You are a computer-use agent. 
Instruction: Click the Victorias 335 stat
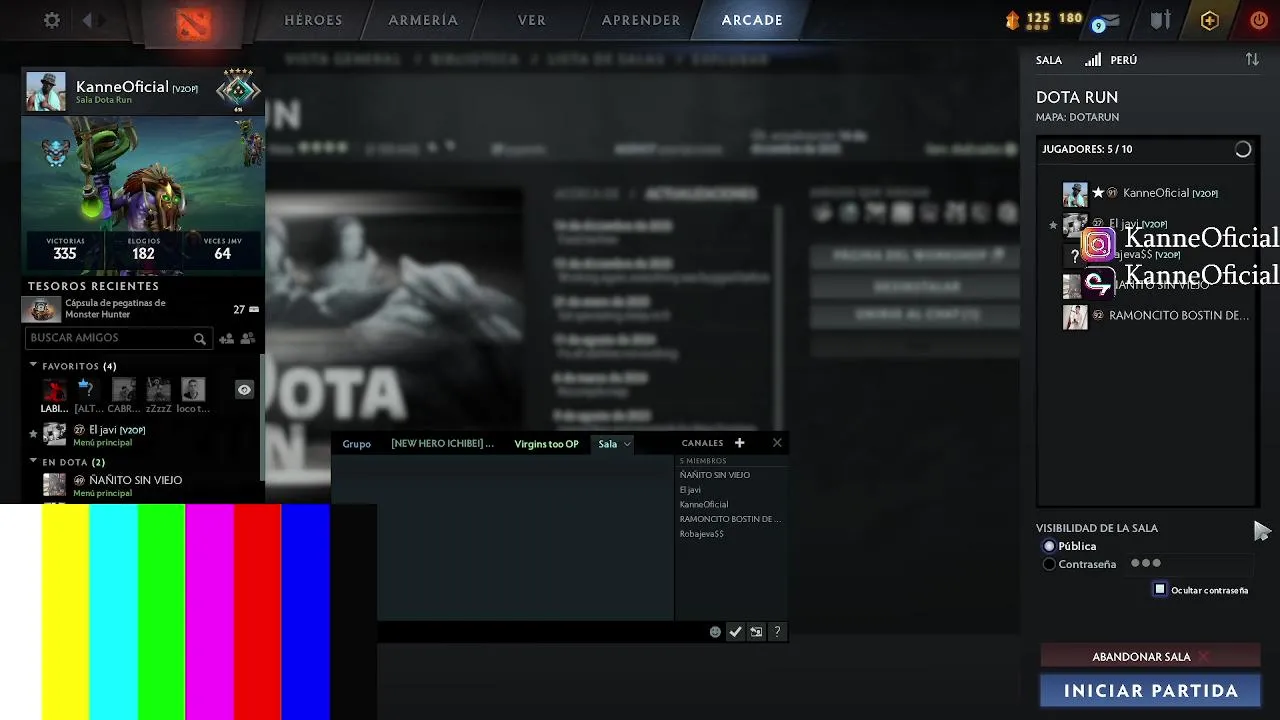point(65,249)
